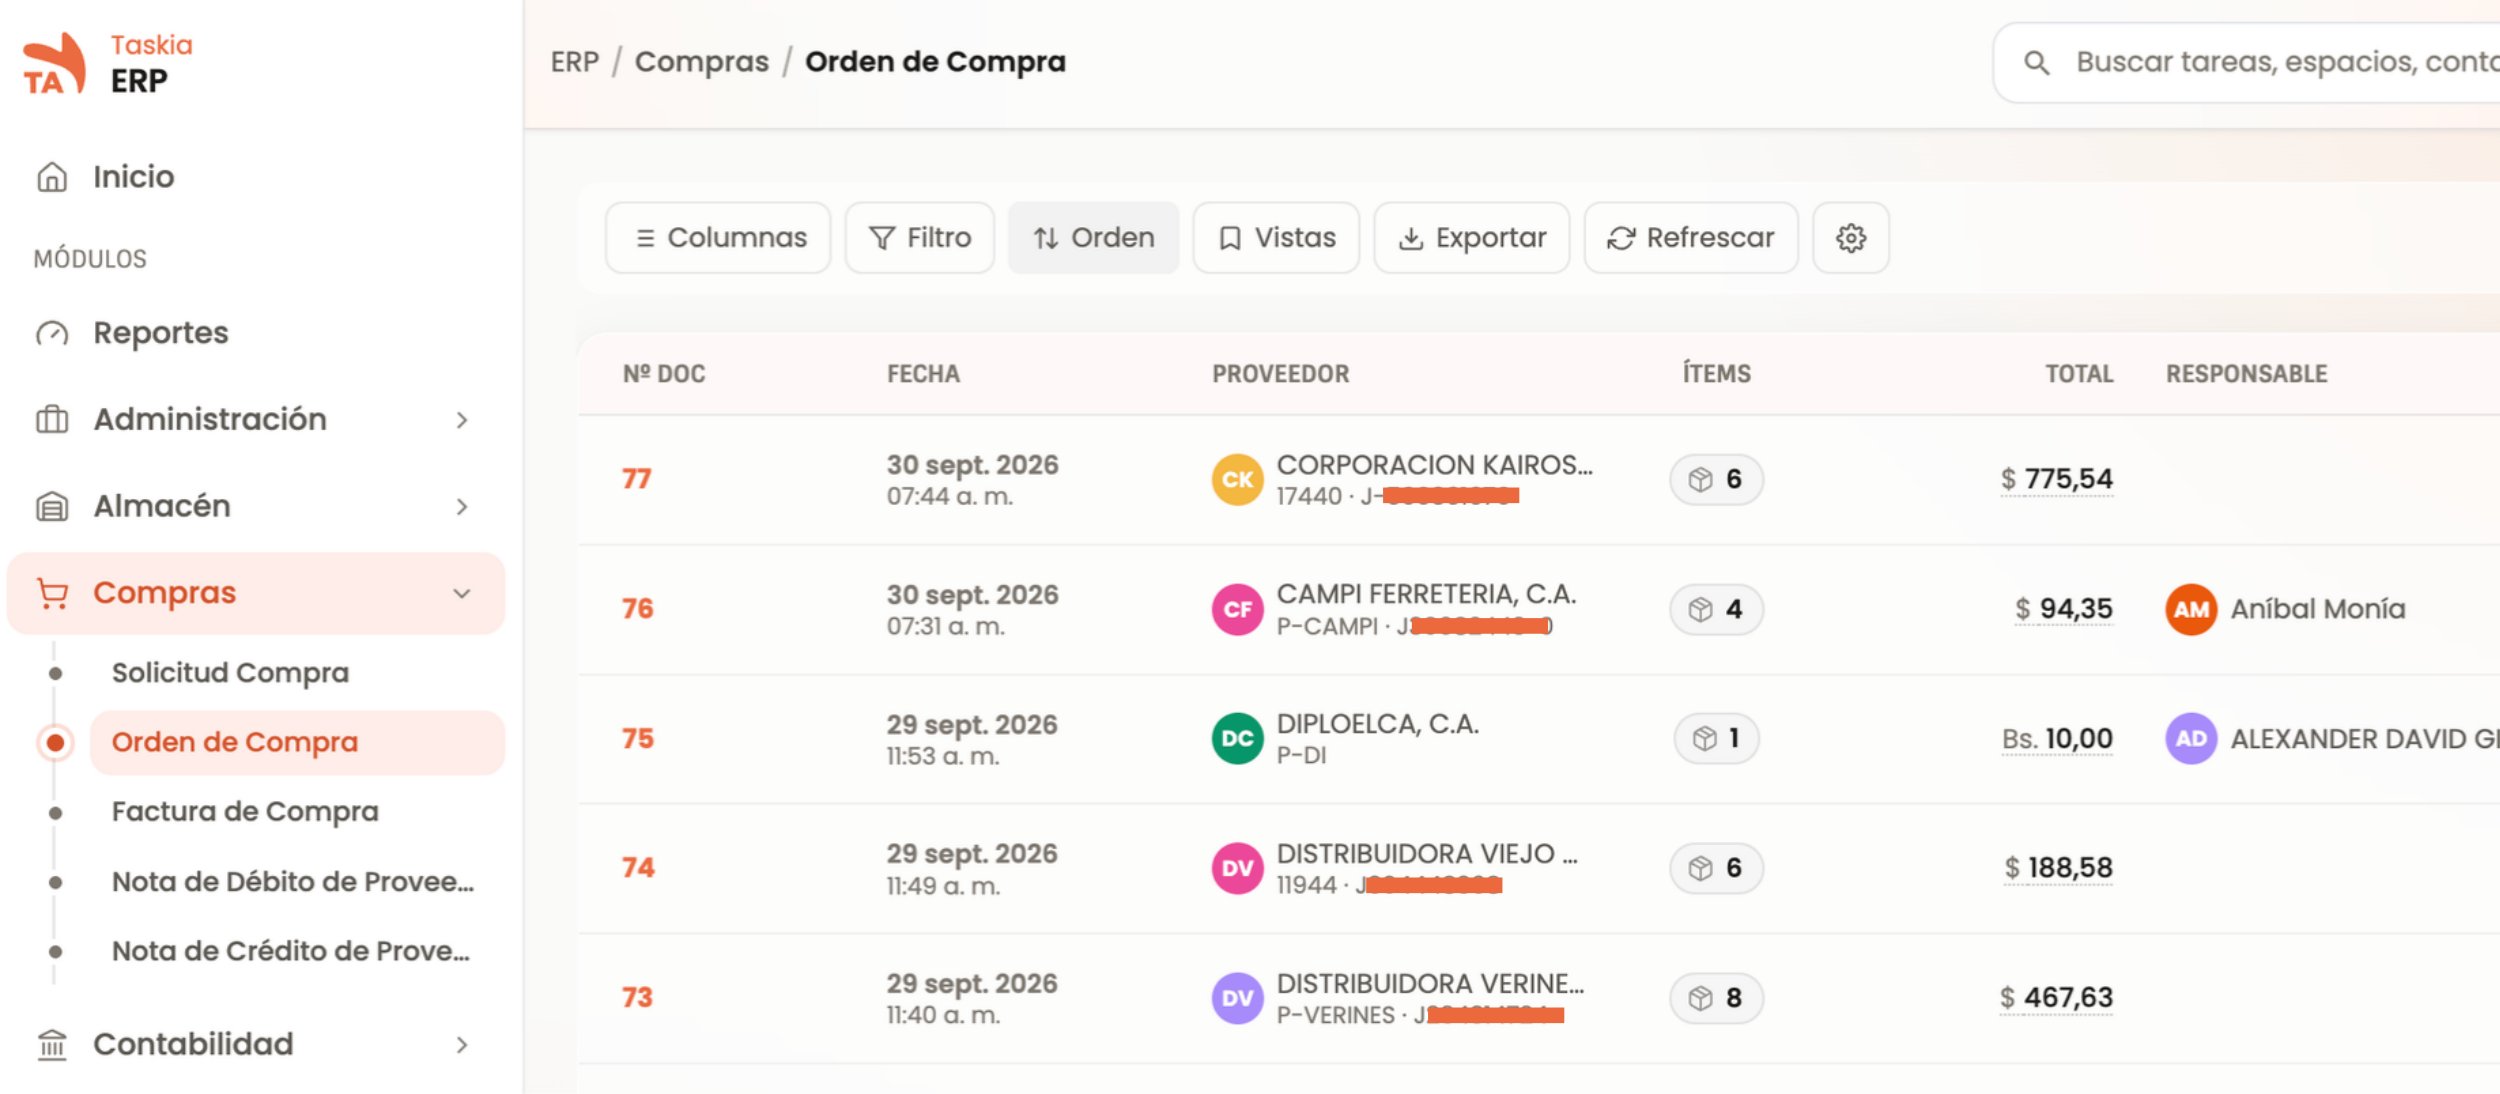Open Nota de Crédito de Proveedor item

(x=291, y=951)
